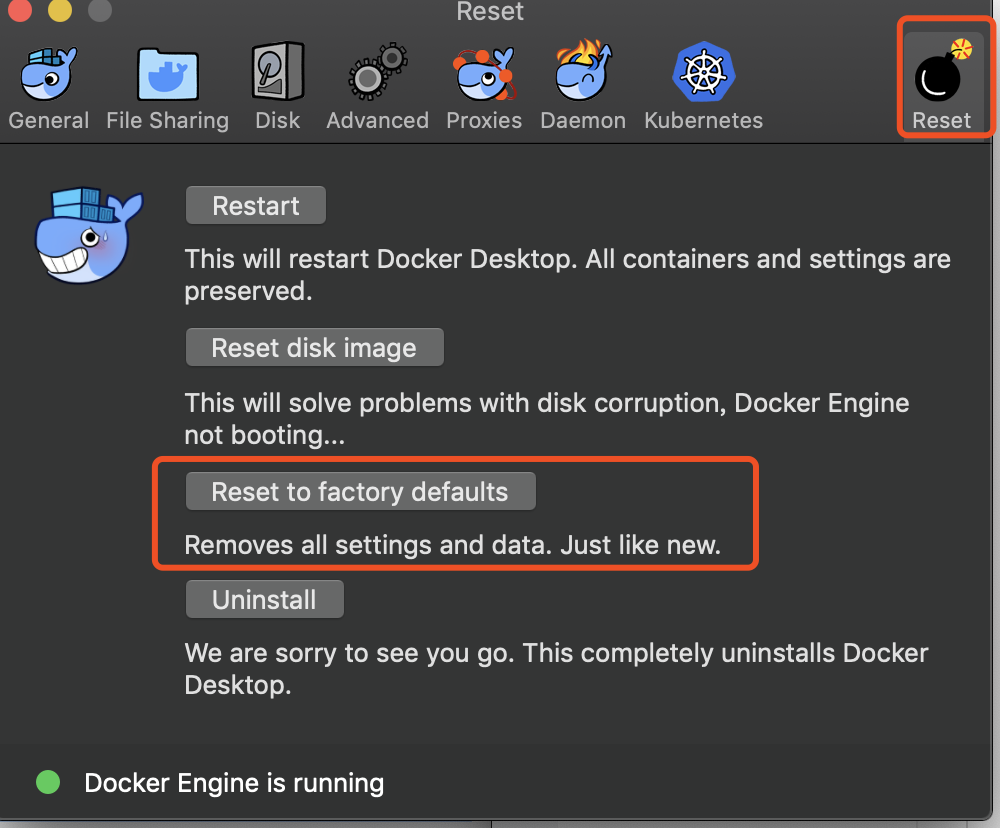Minimize the window with yellow button
Viewport: 1000px width, 828px height.
tap(57, 13)
